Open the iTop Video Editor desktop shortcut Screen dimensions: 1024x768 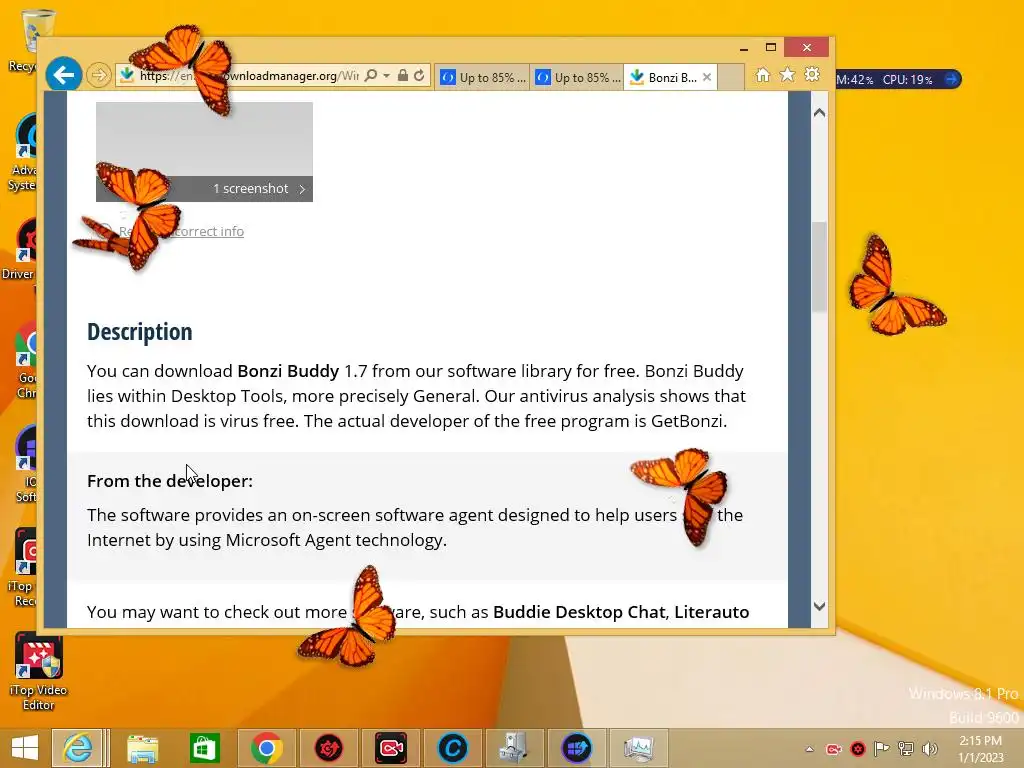click(x=39, y=671)
